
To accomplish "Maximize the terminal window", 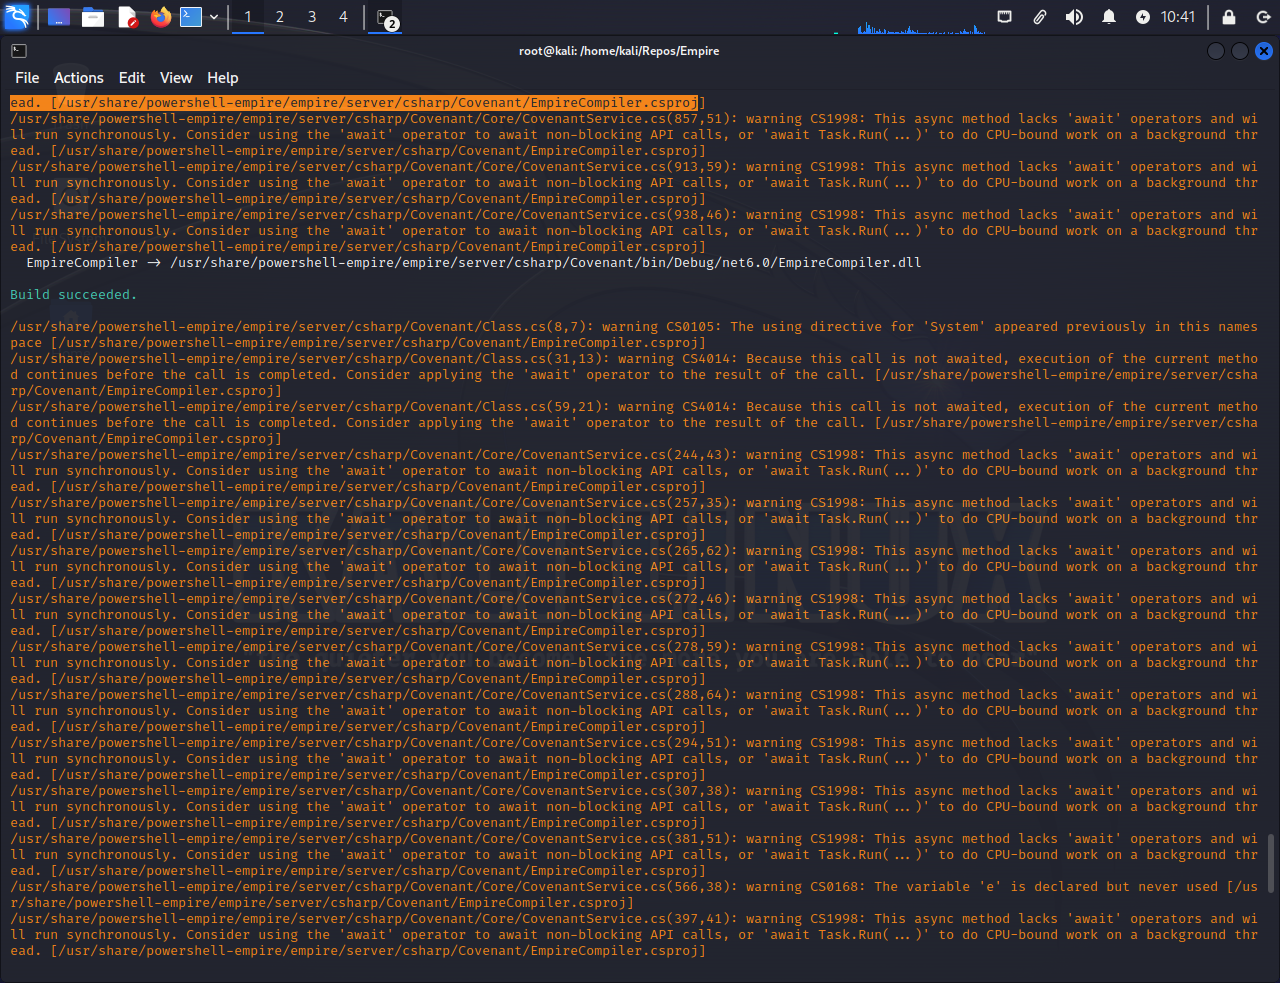I will pos(1240,51).
